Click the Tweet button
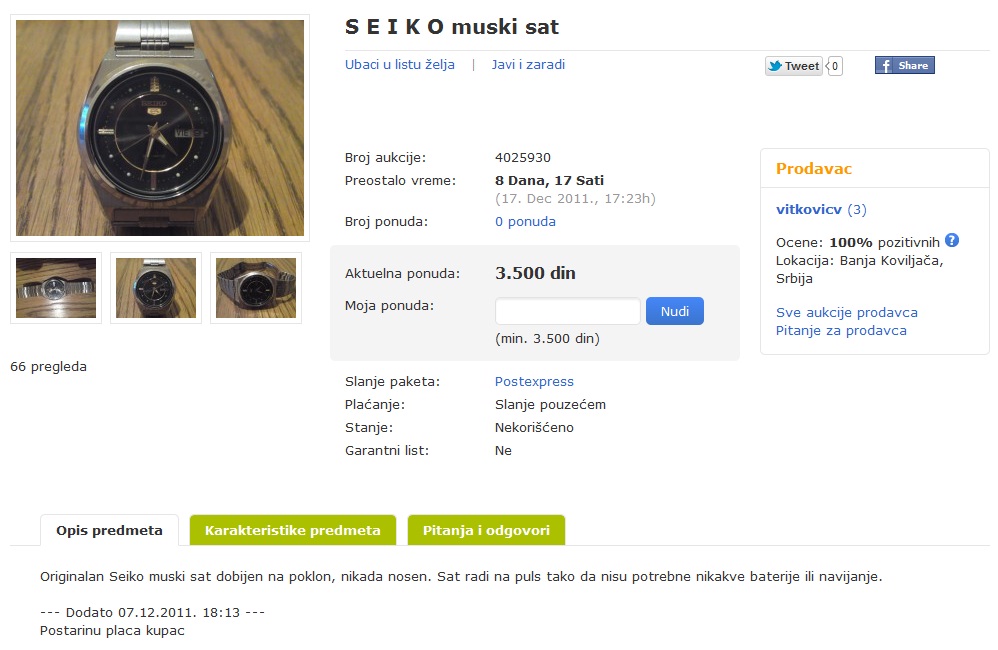The image size is (998, 650). click(x=794, y=66)
